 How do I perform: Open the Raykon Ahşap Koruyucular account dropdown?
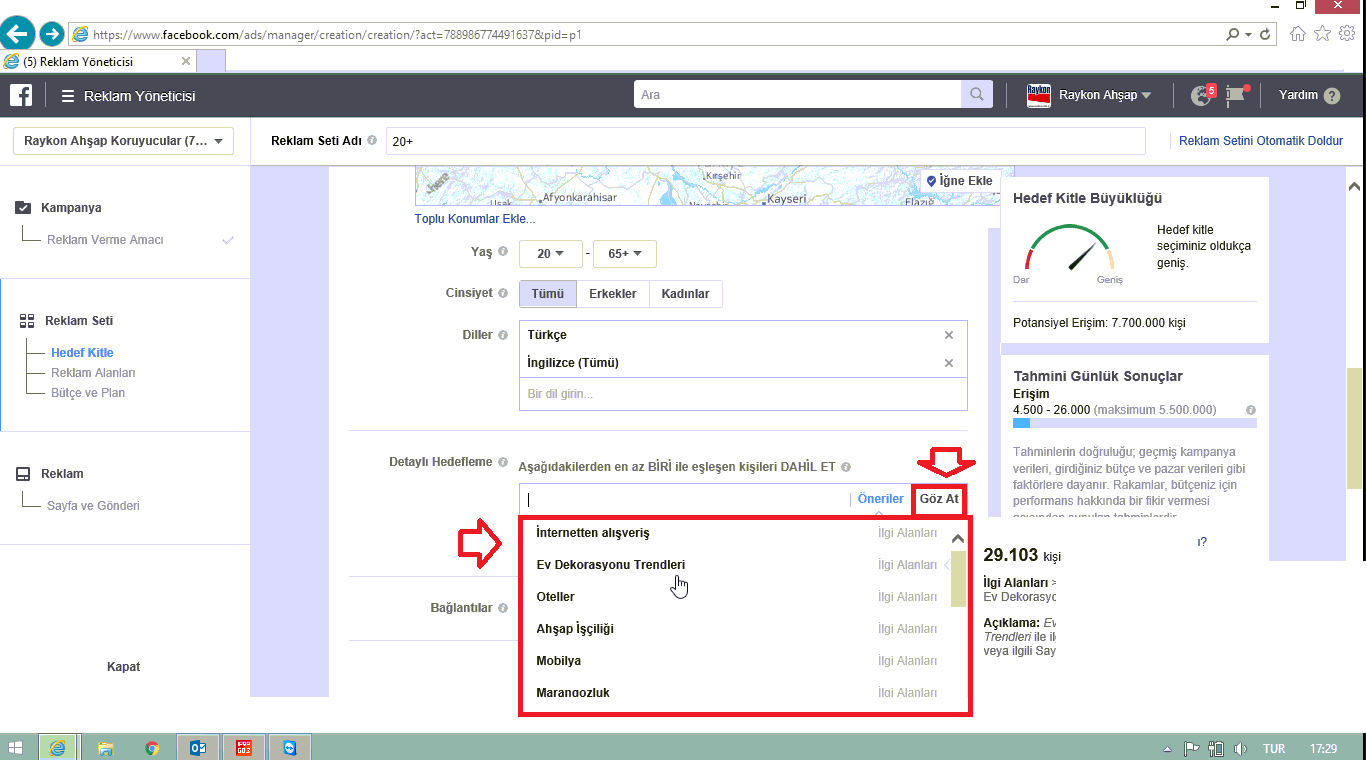(124, 141)
